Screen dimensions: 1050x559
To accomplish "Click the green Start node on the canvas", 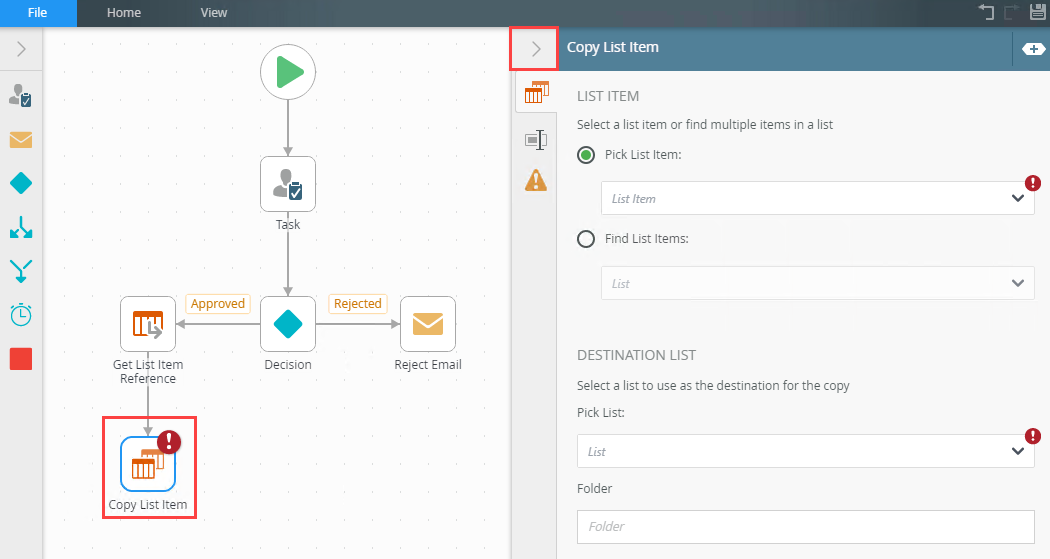I will tap(288, 72).
